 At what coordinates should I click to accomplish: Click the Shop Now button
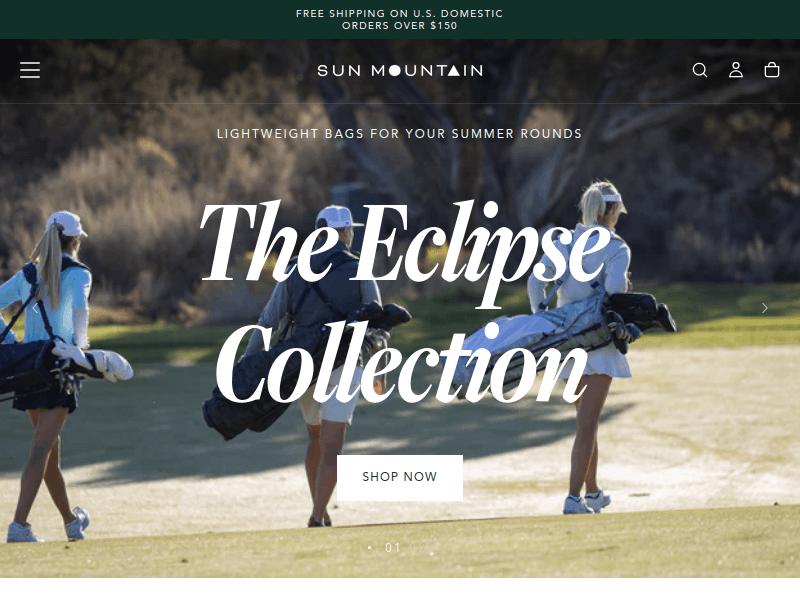coord(399,478)
